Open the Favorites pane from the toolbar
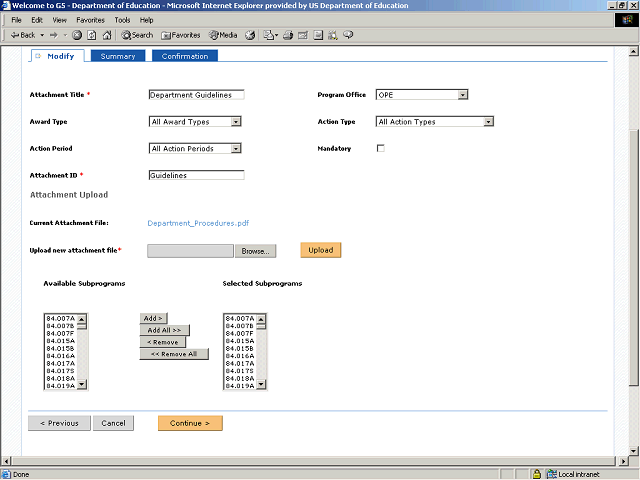 click(181, 35)
